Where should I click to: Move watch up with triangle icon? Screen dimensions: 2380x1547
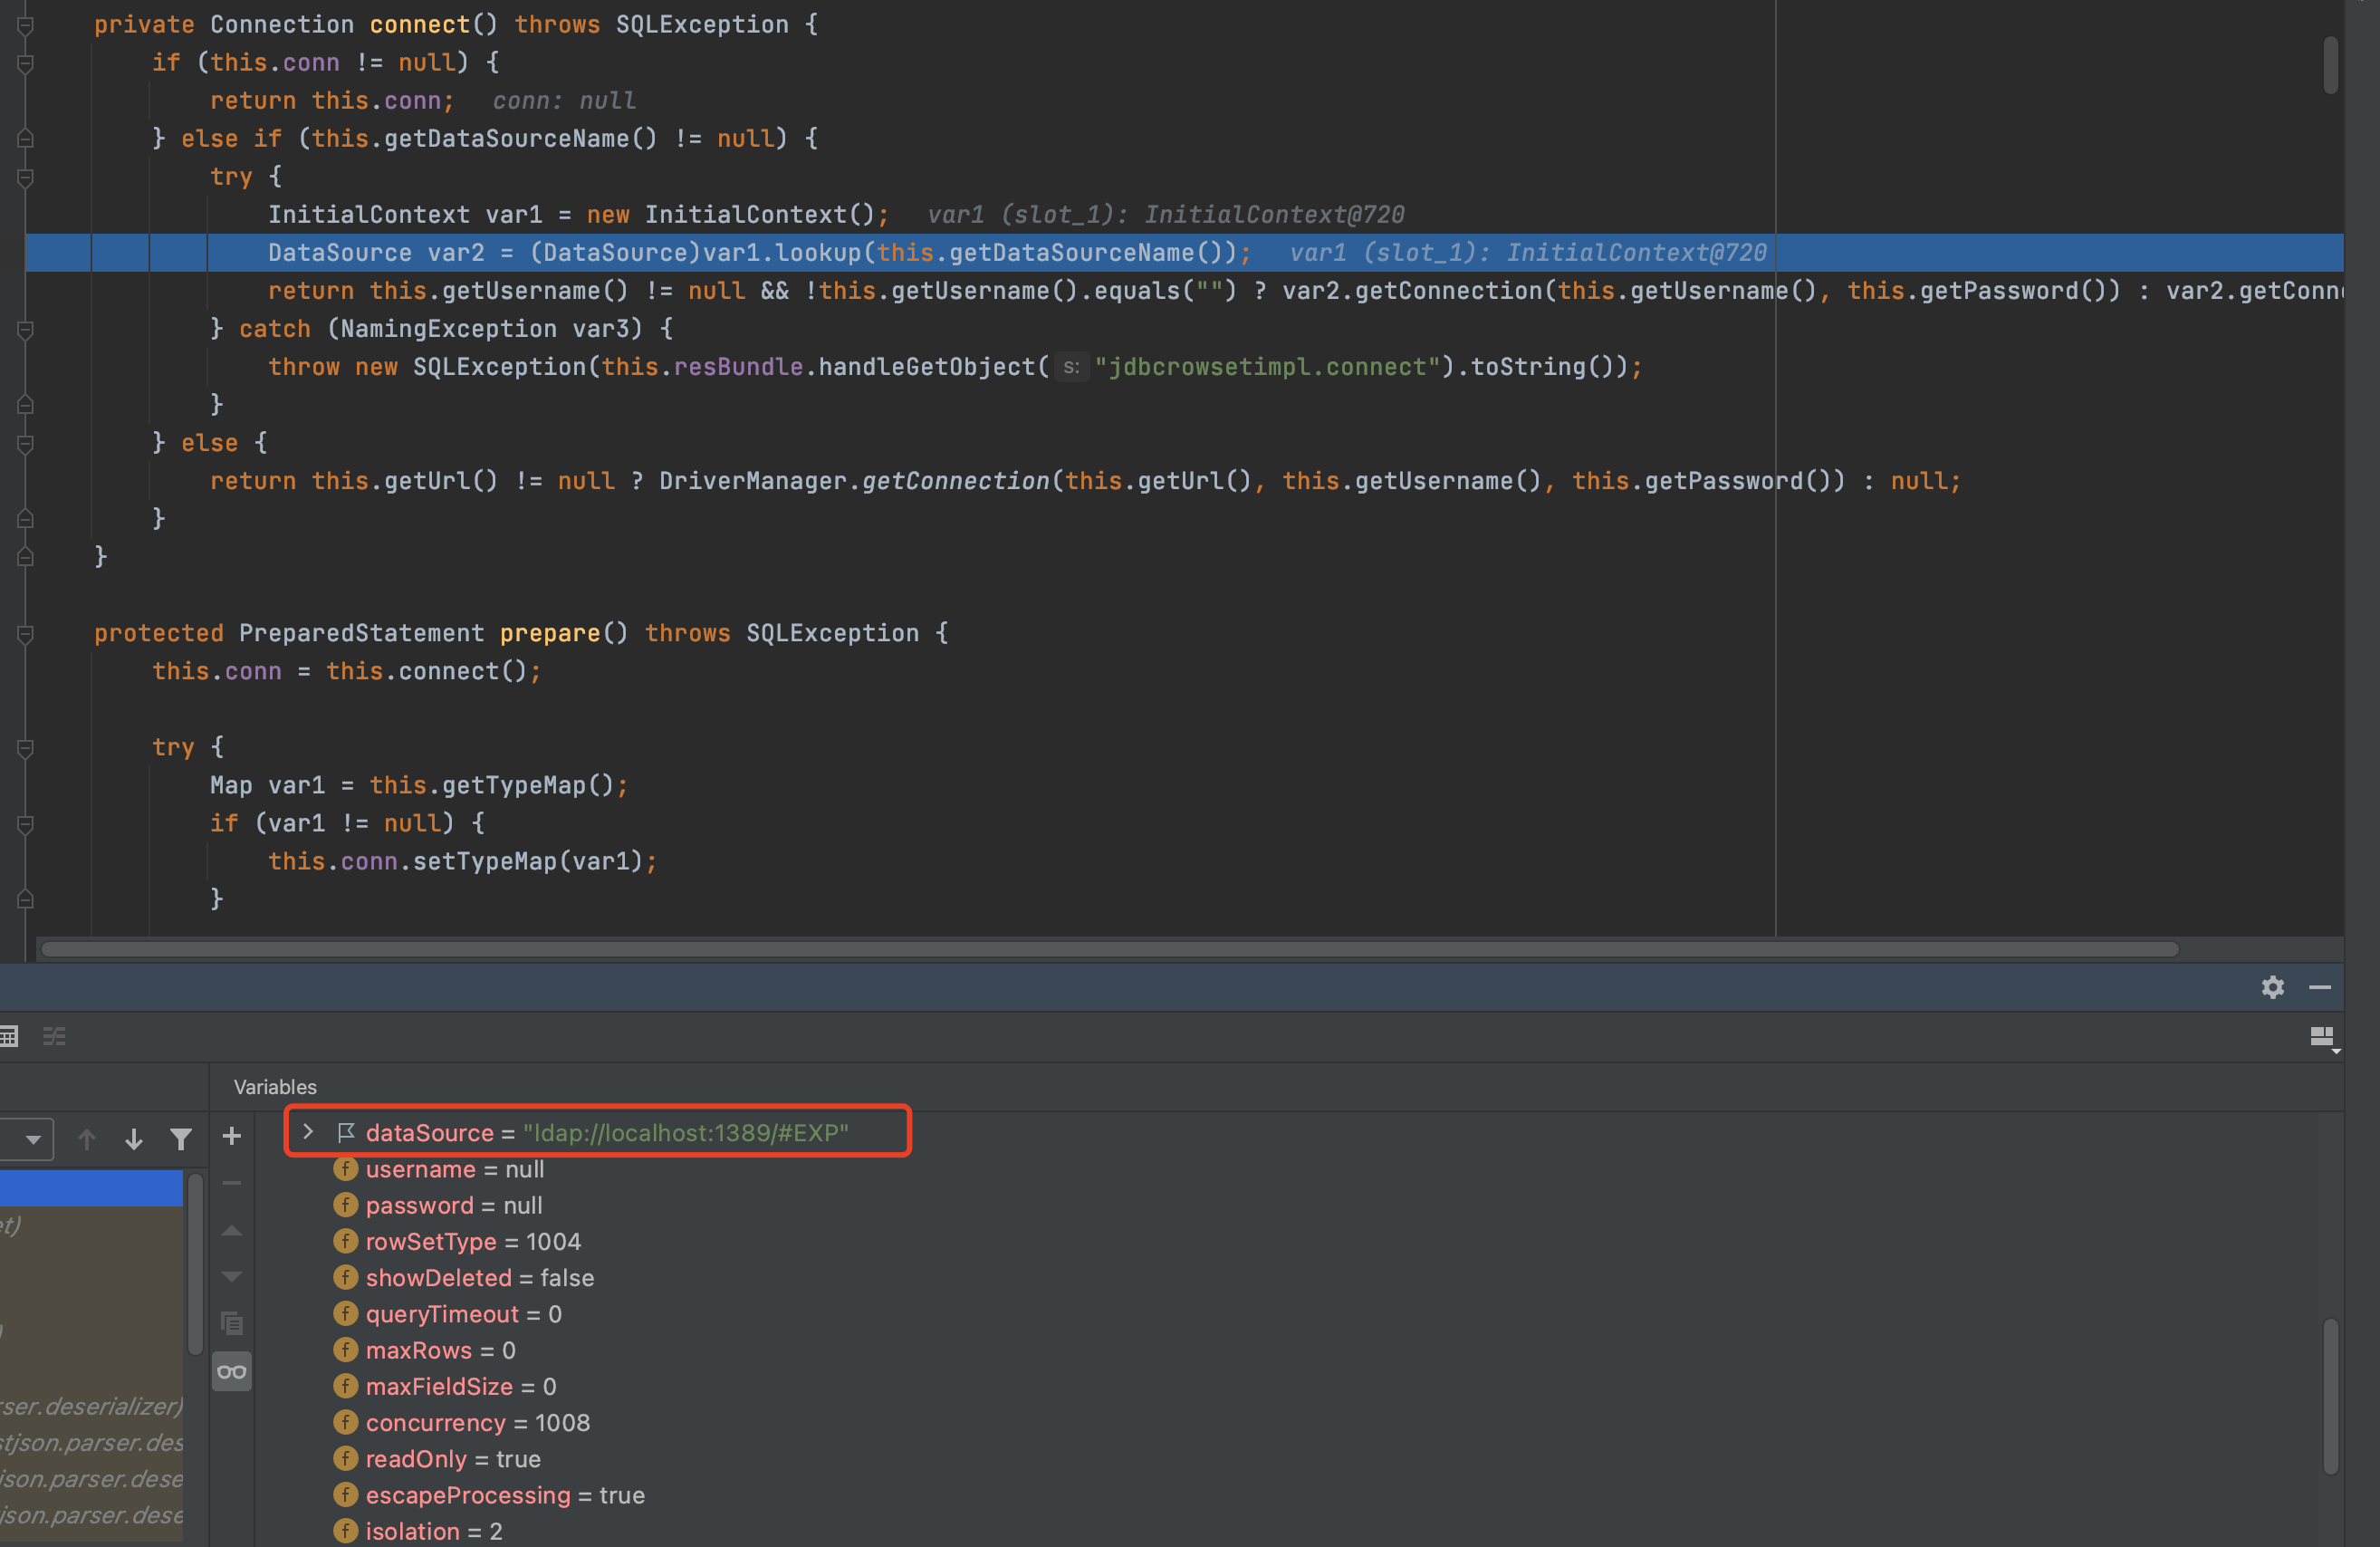click(x=232, y=1230)
